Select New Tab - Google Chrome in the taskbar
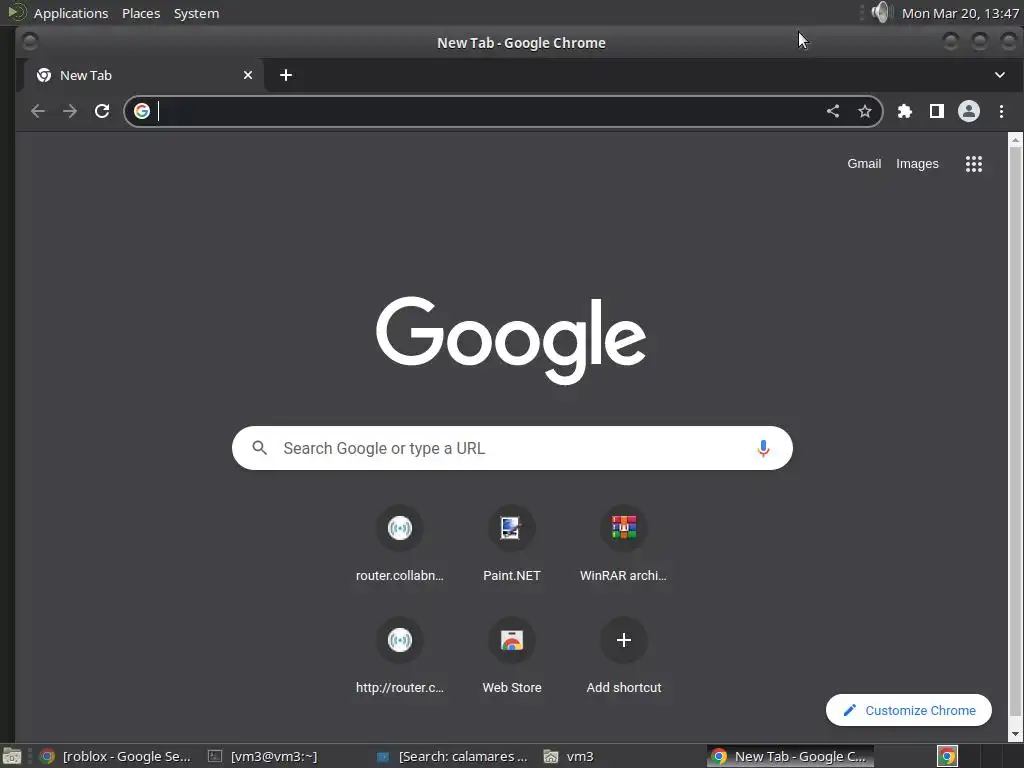1024x768 pixels. point(790,756)
